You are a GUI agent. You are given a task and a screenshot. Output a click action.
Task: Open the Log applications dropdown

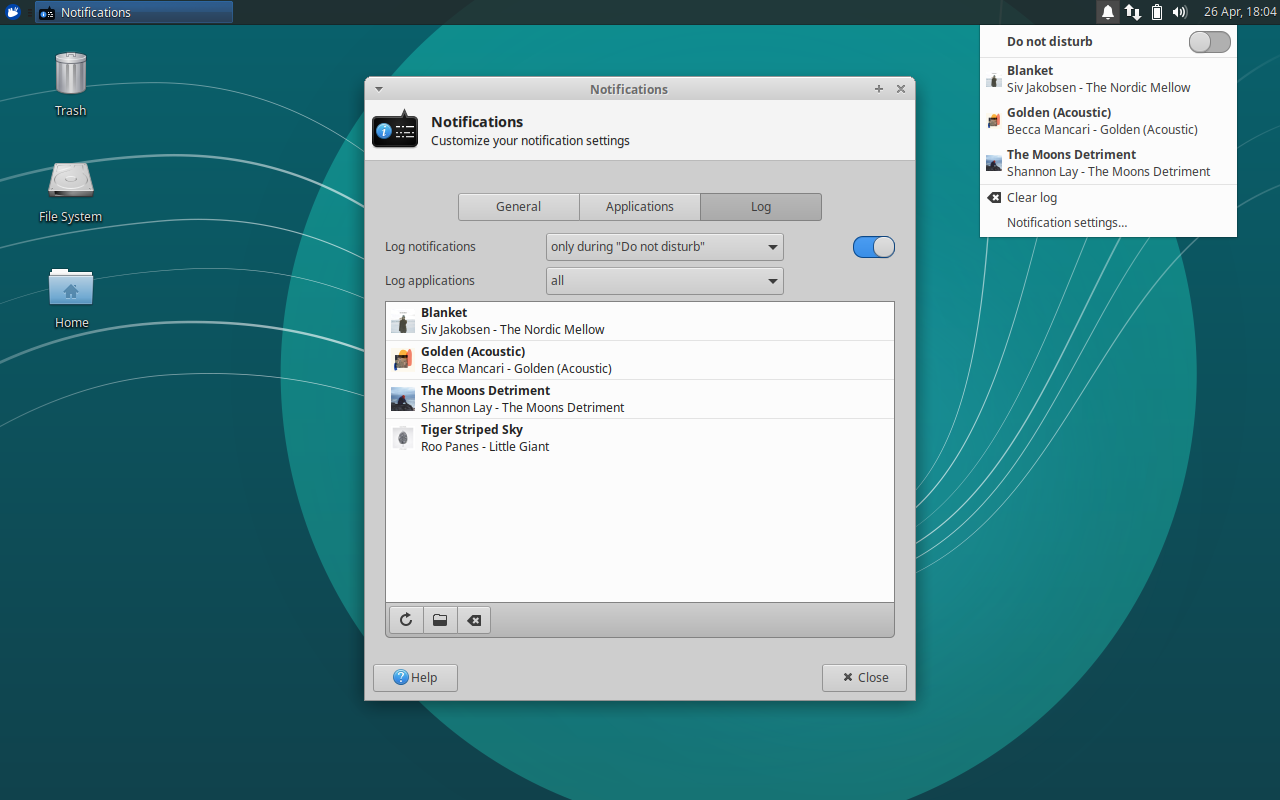(x=664, y=281)
